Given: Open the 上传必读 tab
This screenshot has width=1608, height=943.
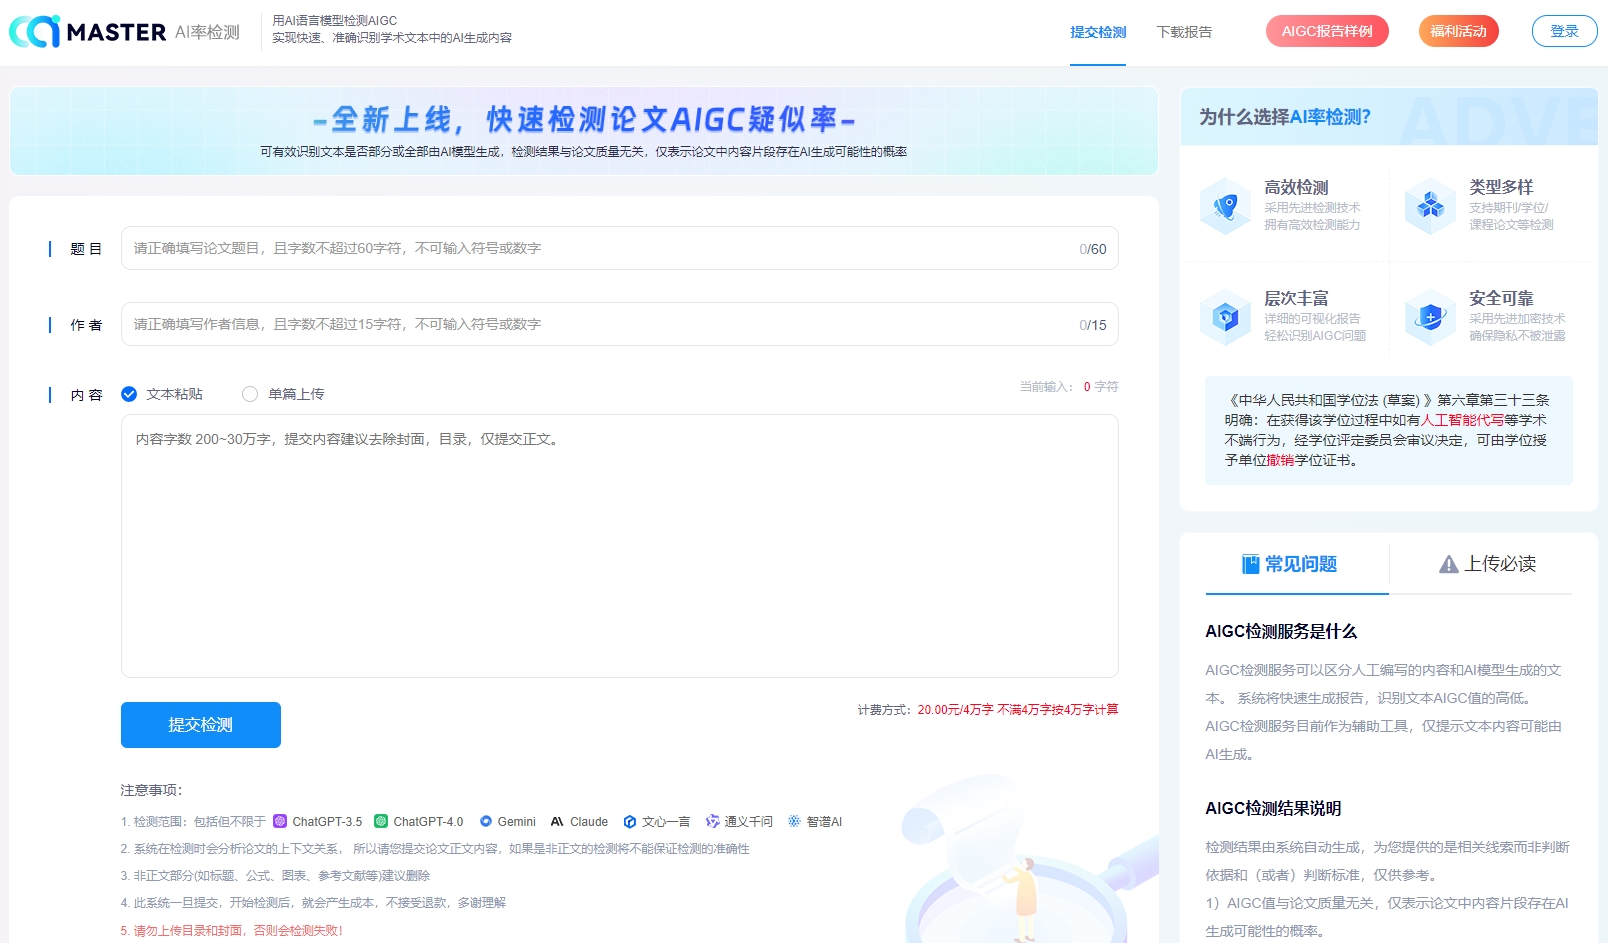Looking at the screenshot, I should coord(1486,564).
